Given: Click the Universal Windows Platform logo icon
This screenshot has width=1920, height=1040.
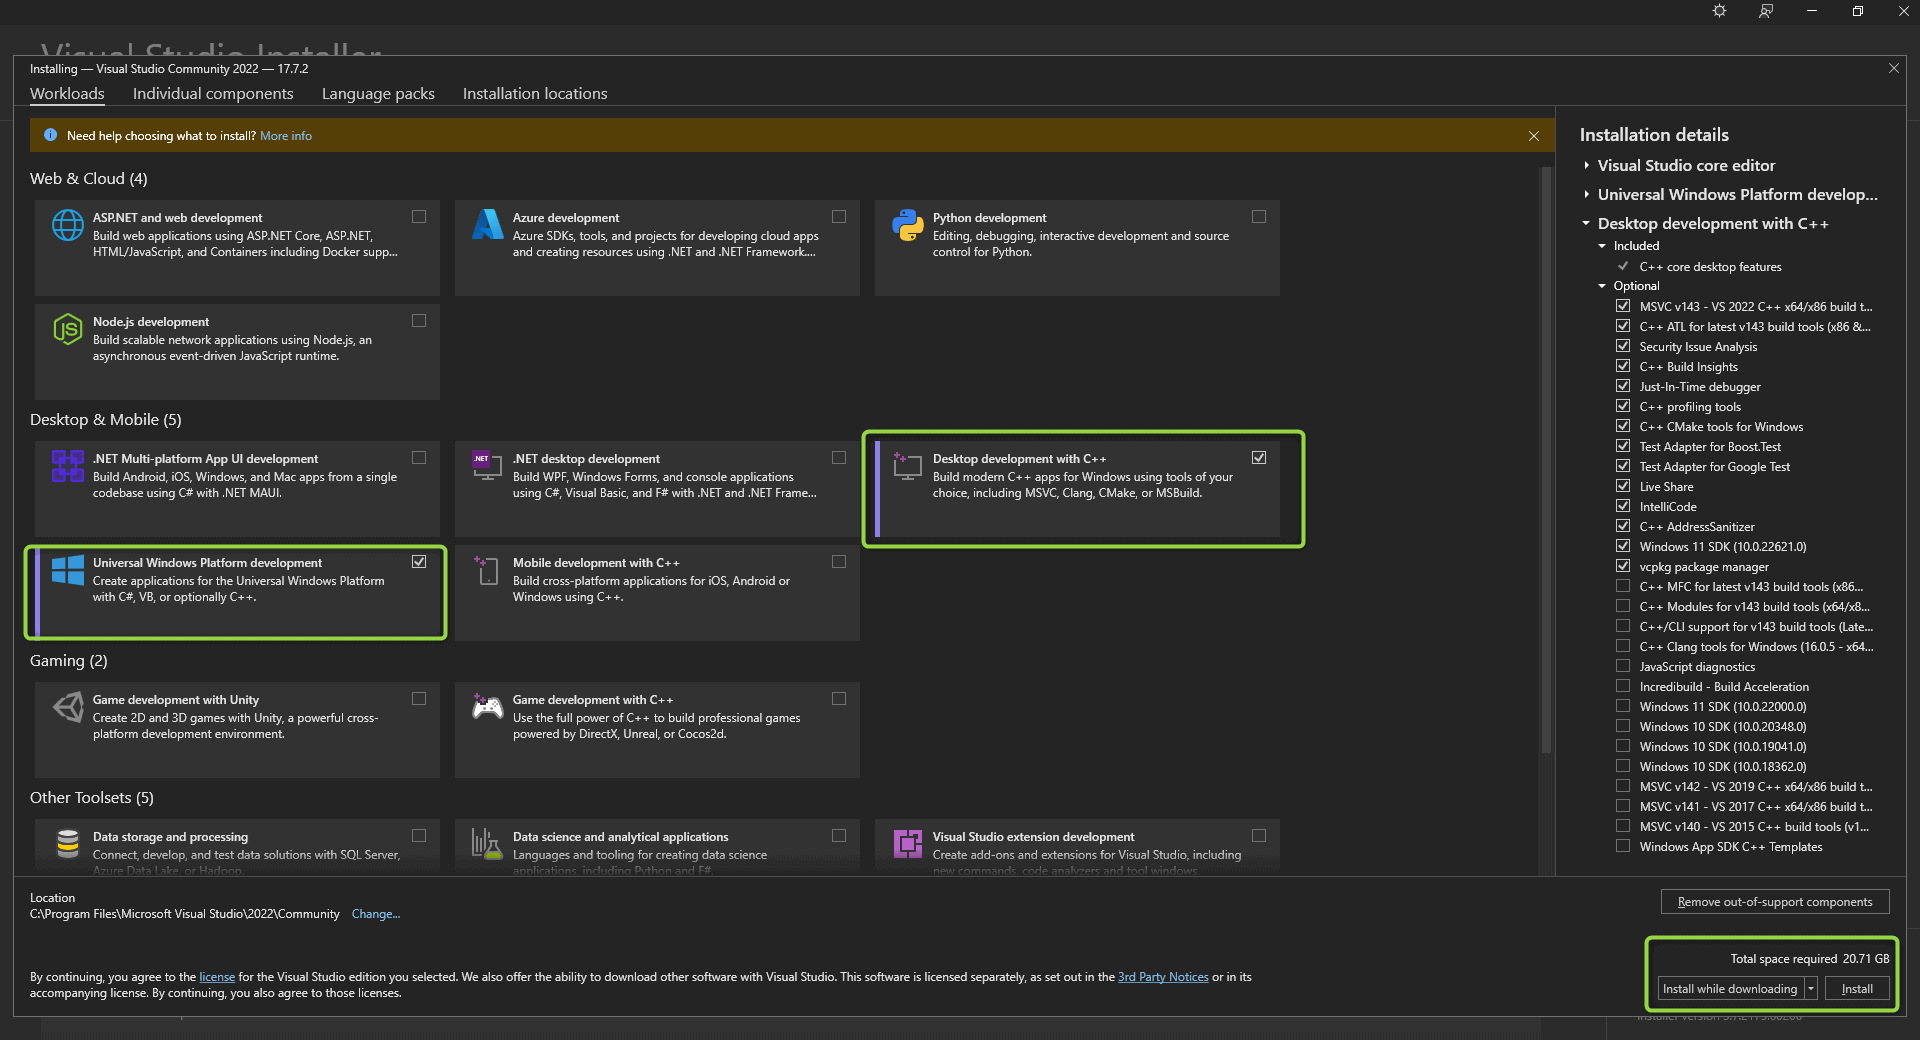Looking at the screenshot, I should pos(68,570).
